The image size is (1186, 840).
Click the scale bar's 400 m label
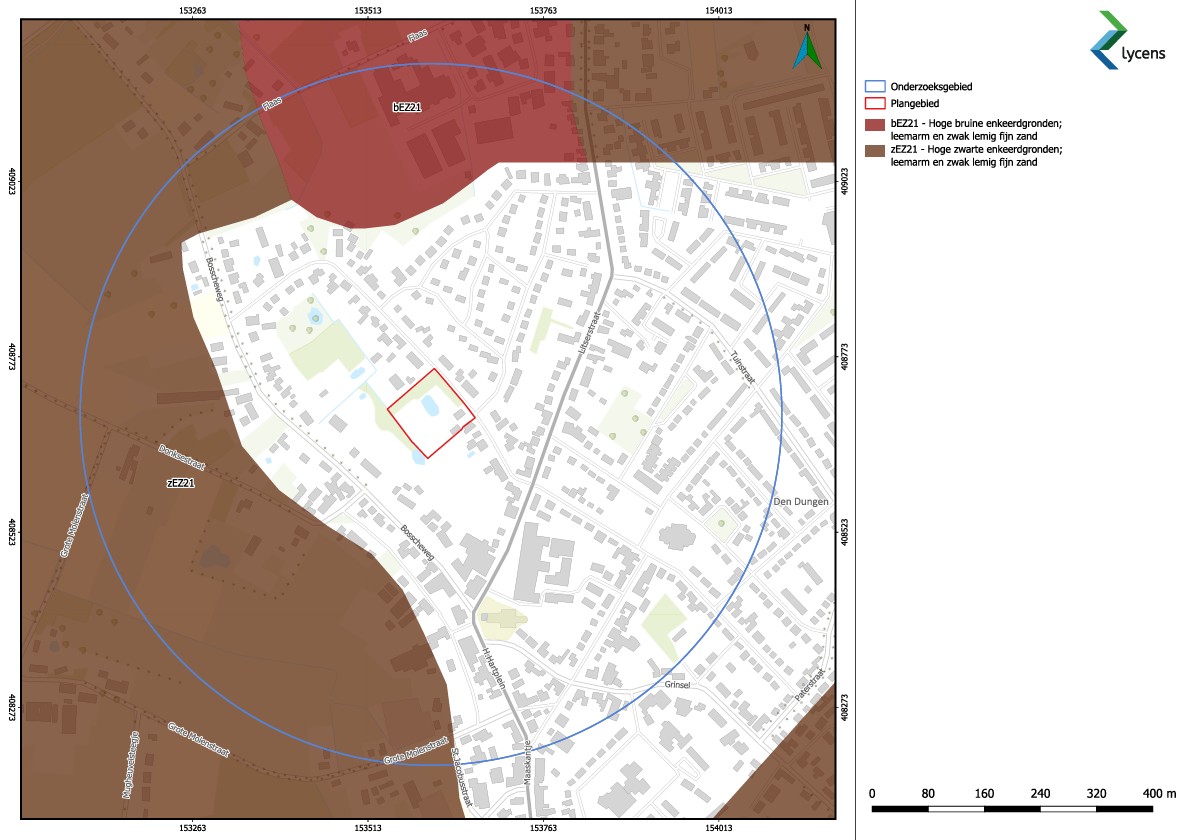point(1158,793)
